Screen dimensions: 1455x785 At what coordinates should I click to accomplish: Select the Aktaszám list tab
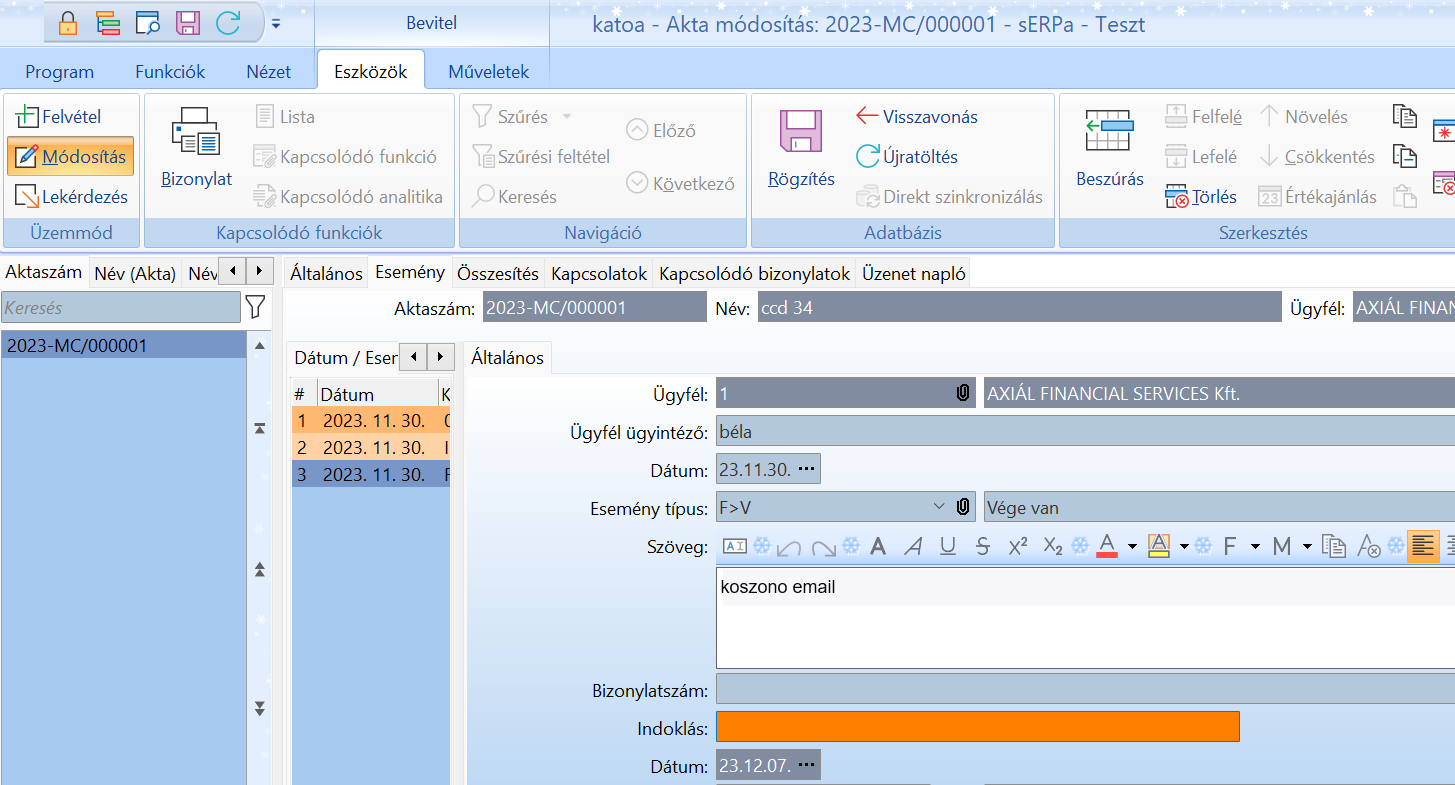(x=45, y=272)
